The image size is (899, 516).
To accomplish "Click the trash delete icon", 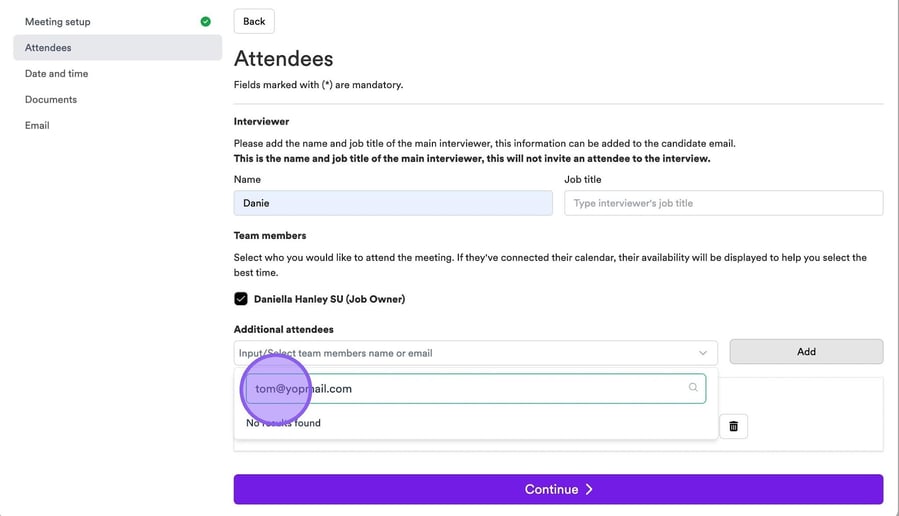I will [733, 427].
